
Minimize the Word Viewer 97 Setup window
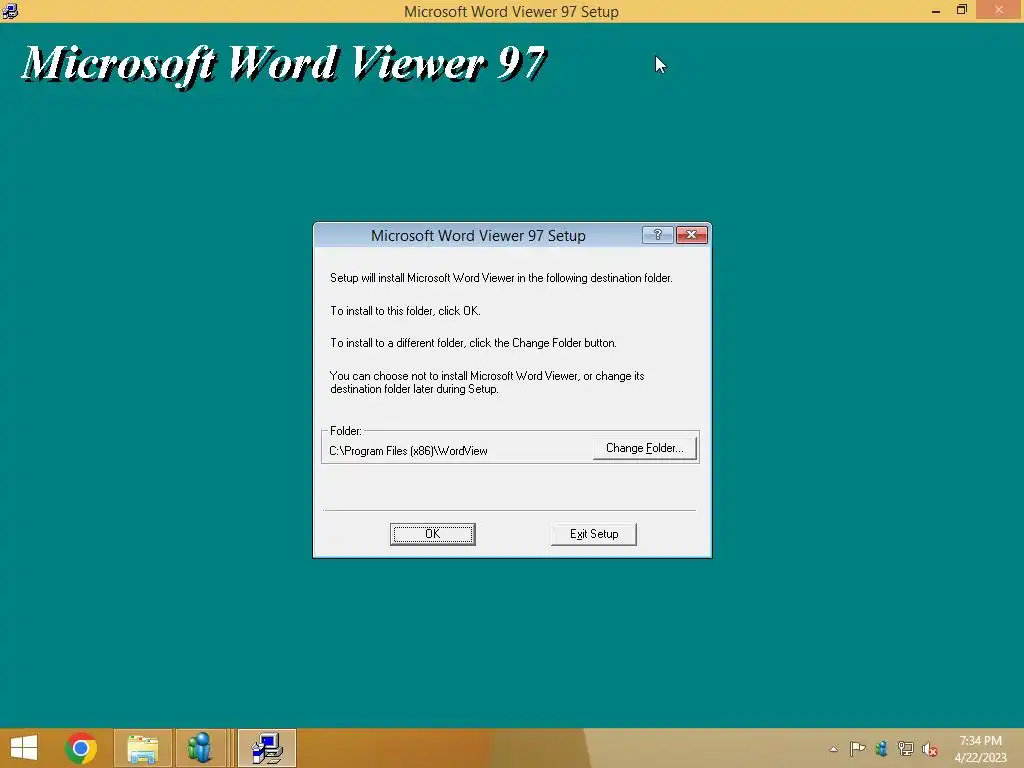[936, 10]
